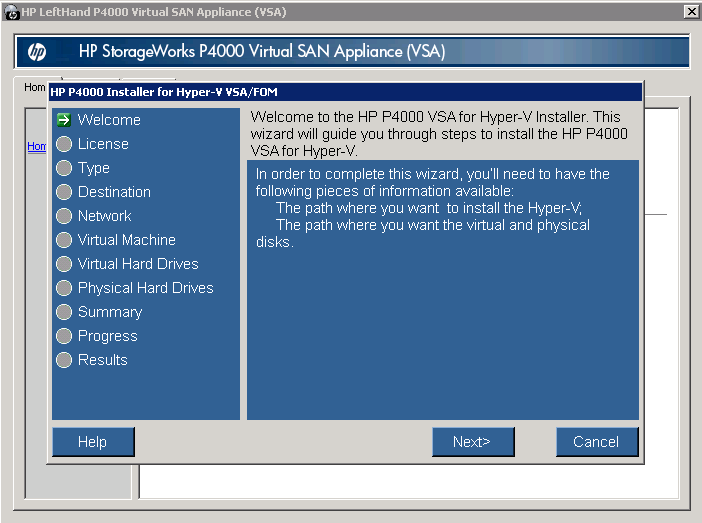Select the Virtual Machine step label
Image resolution: width=702 pixels, height=523 pixels.
point(127,240)
